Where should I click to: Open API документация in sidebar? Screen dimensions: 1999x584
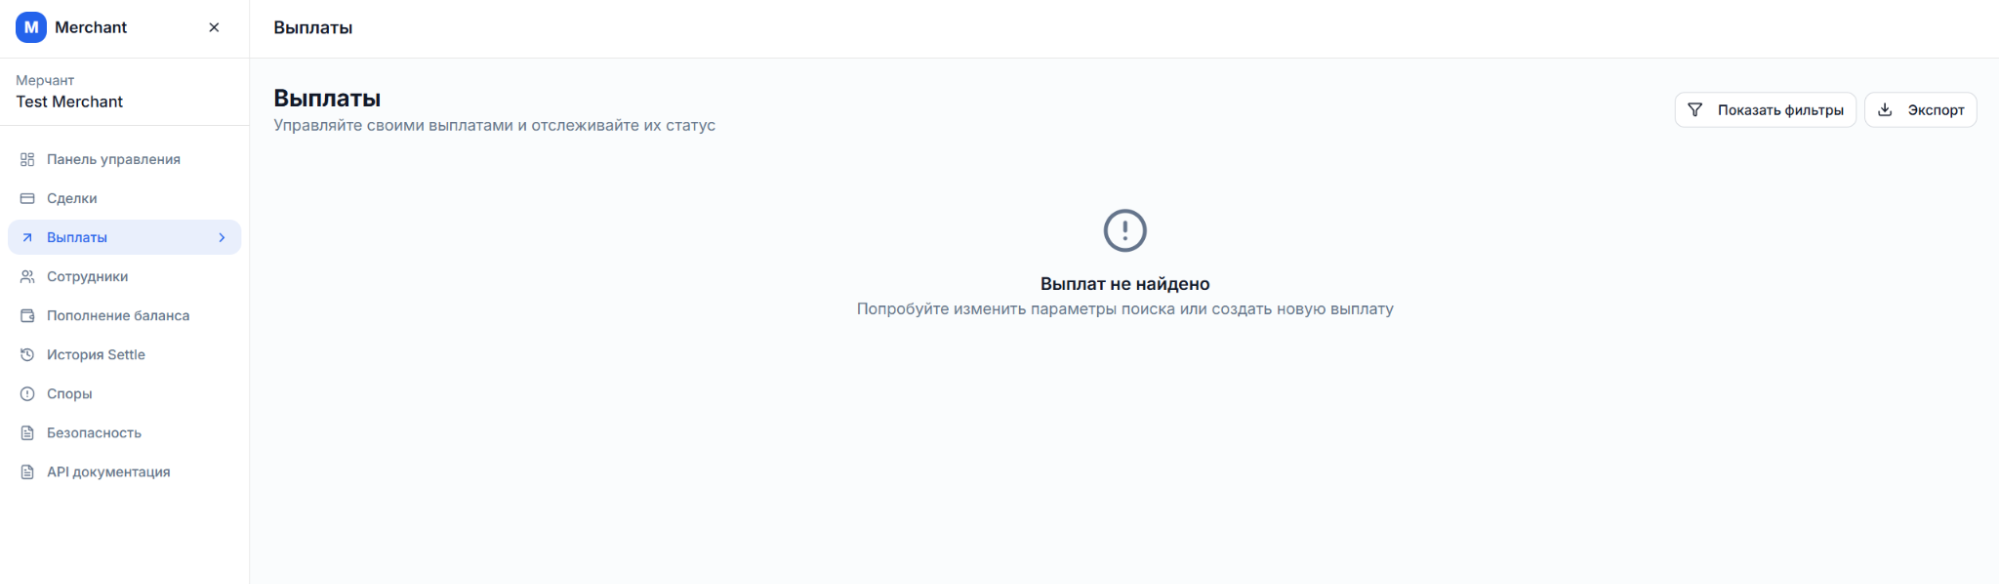[108, 471]
